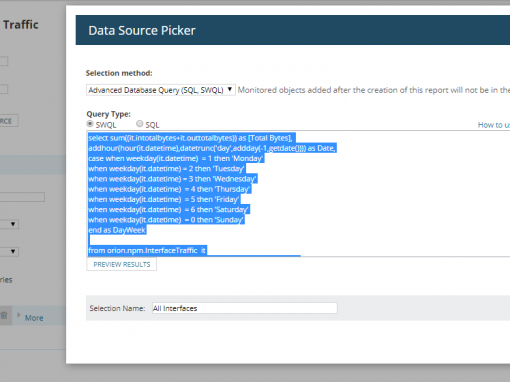Click the query line containing 'Saturday'
Image resolution: width=510 pixels, height=382 pixels.
click(x=169, y=210)
